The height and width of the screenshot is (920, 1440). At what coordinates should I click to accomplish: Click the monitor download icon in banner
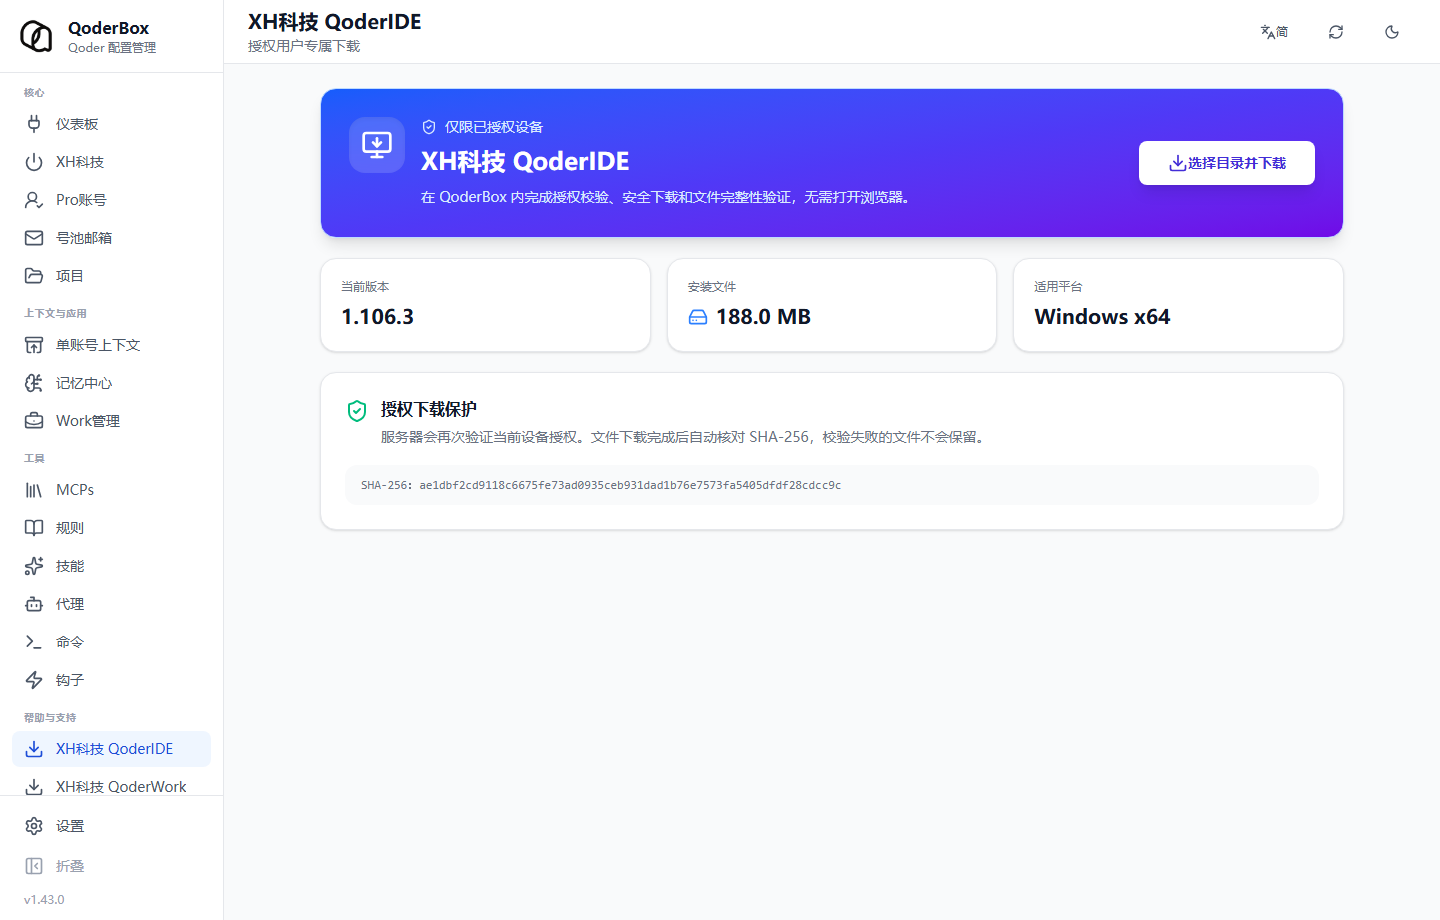click(x=377, y=145)
